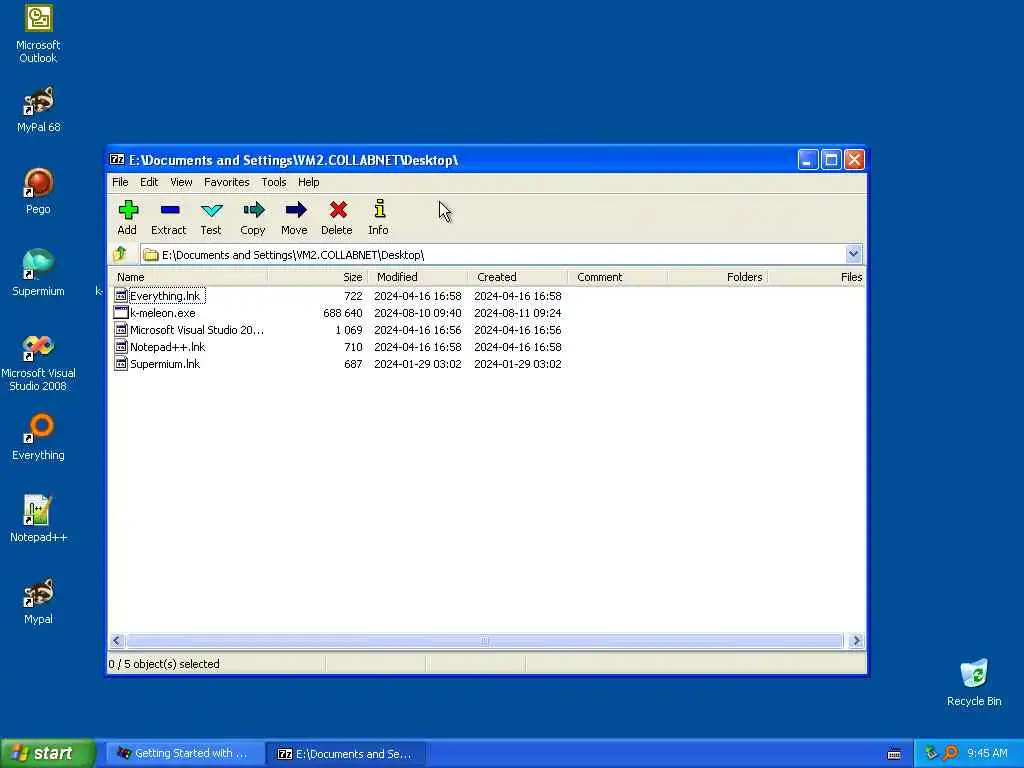Viewport: 1024px width, 768px height.
Task: Select Recycle Bin desktop icon
Action: [974, 673]
